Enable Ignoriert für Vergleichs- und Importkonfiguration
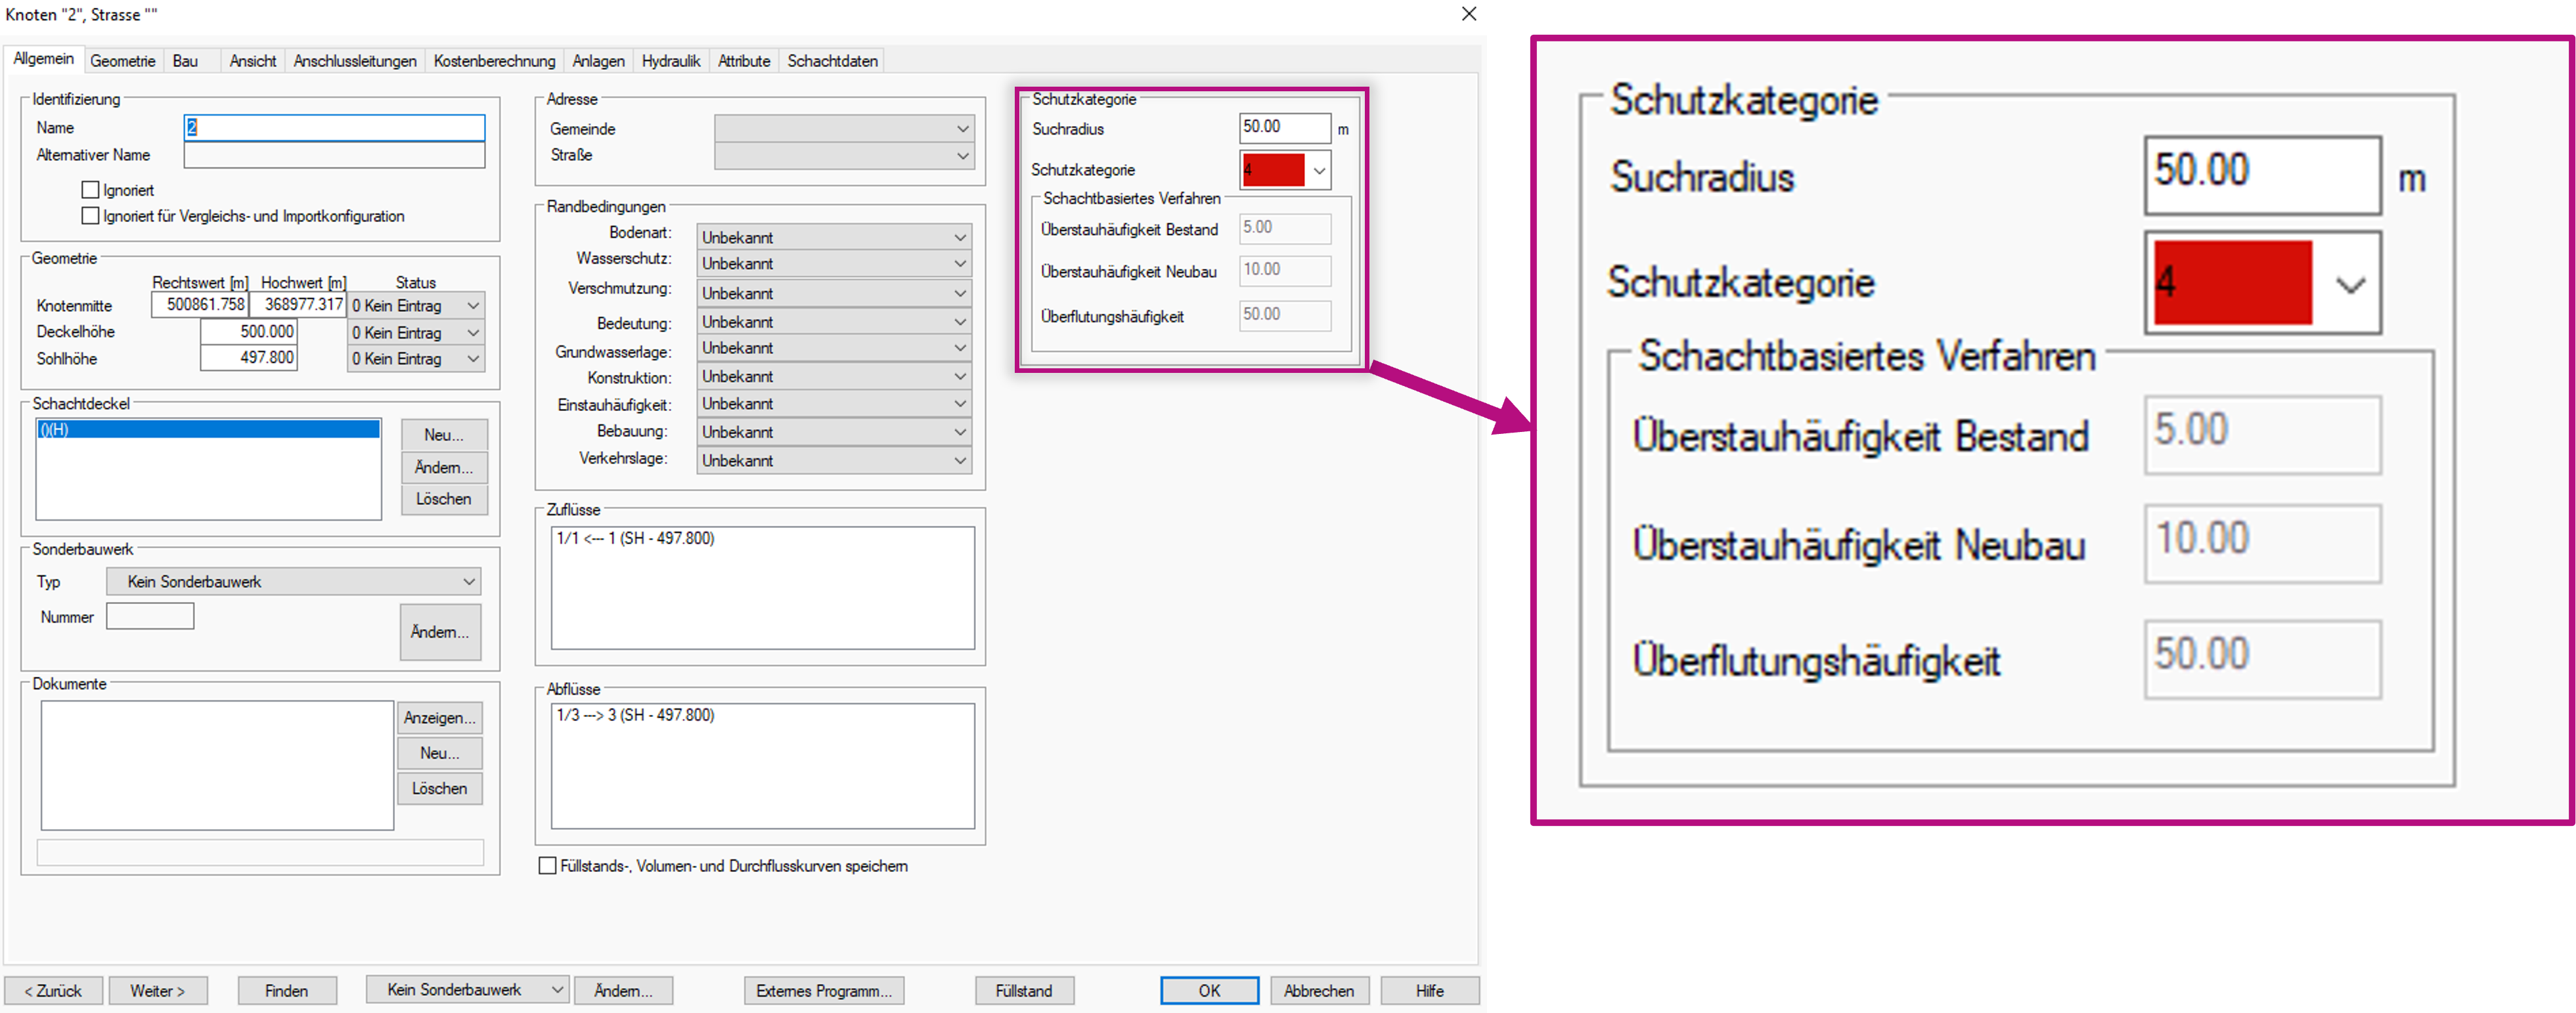The image size is (2576, 1013). (91, 216)
